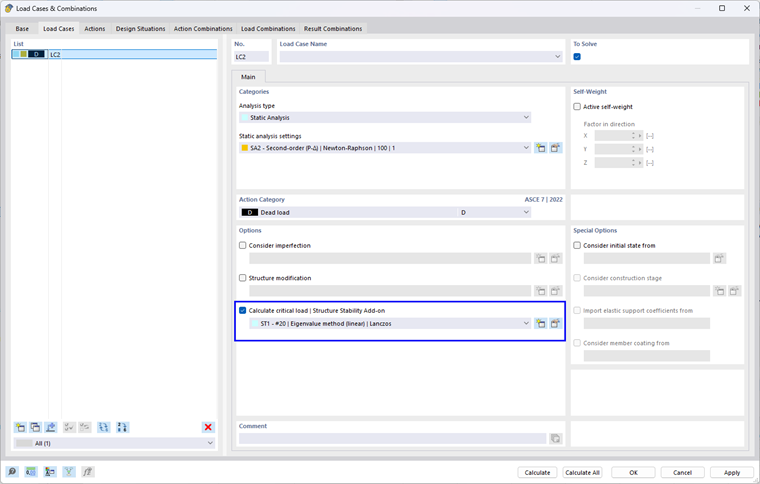
Task: Click the new load case icon below the list
Action: [20, 427]
